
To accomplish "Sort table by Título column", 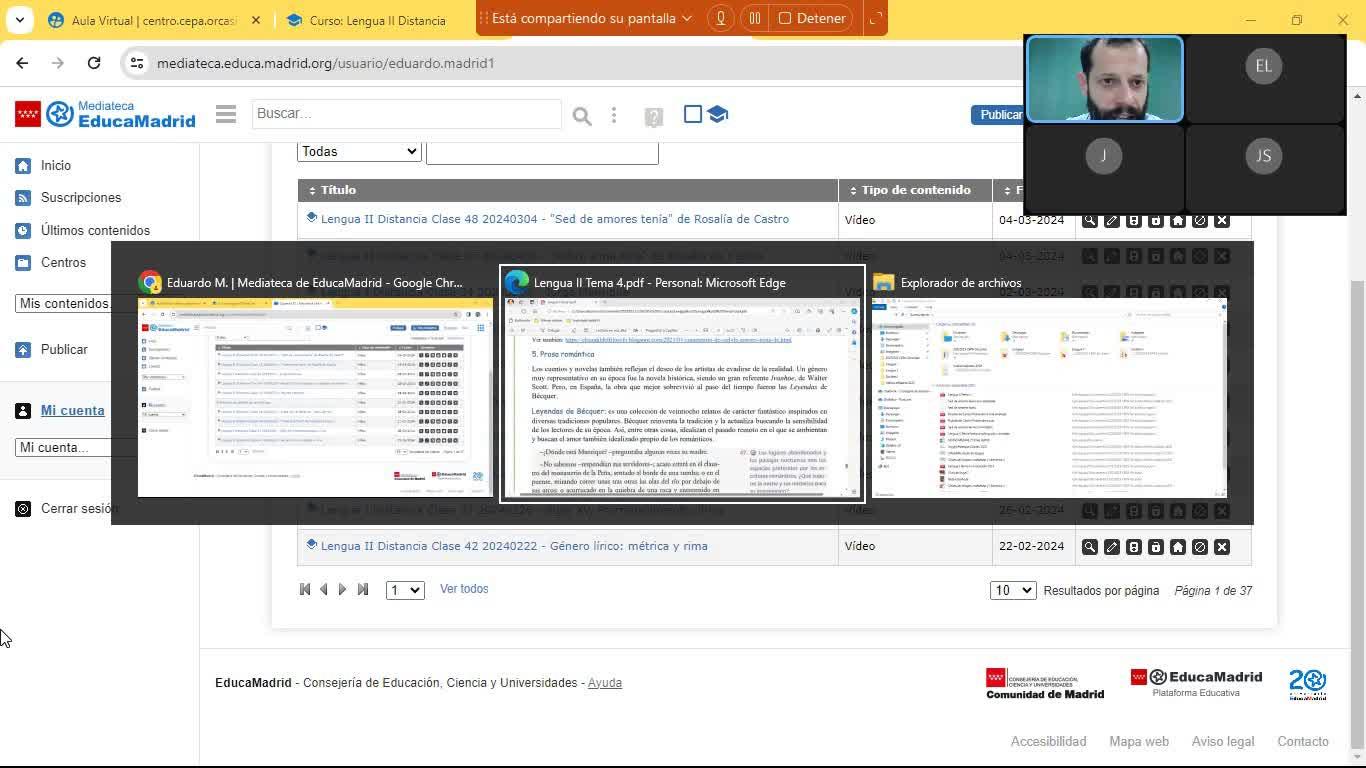I will pos(332,190).
